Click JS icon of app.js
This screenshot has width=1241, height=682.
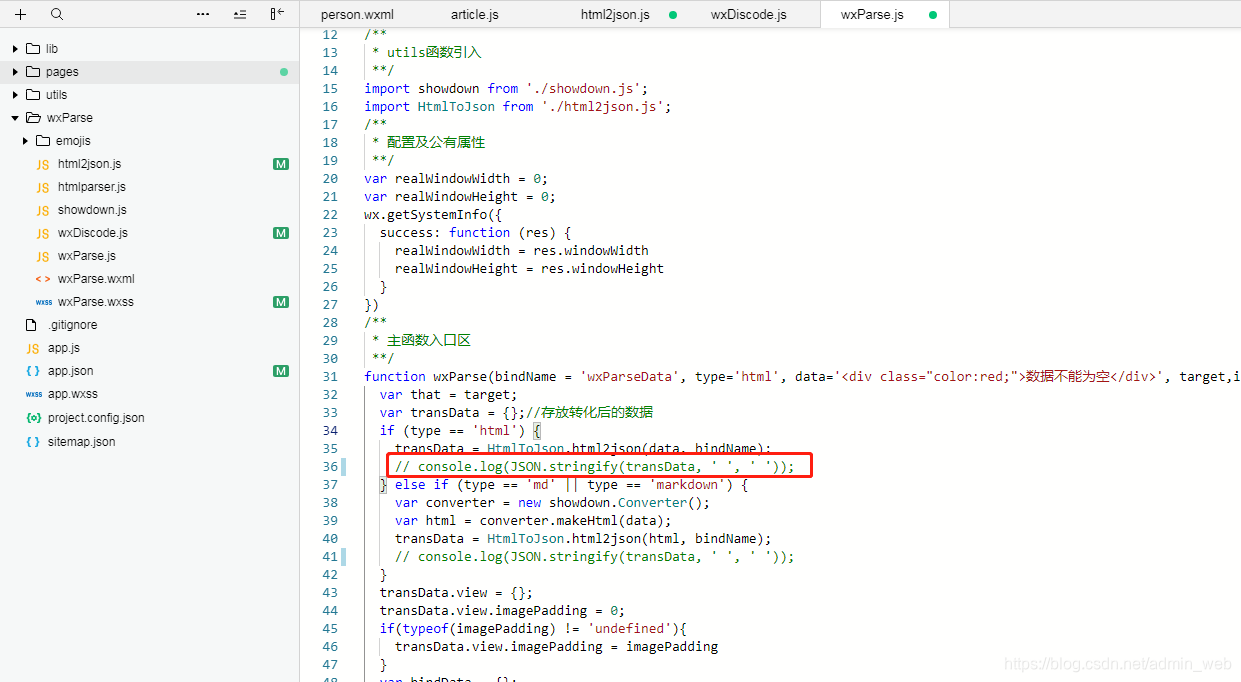coord(33,348)
